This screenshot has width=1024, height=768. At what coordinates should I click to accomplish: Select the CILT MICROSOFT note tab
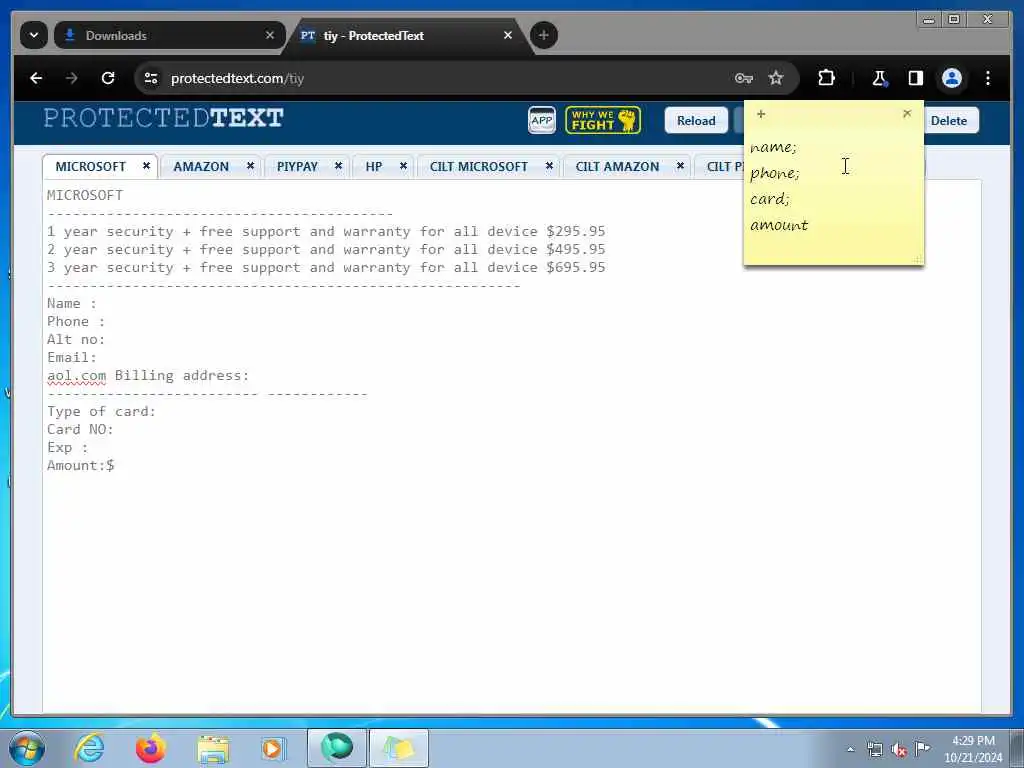(x=479, y=167)
